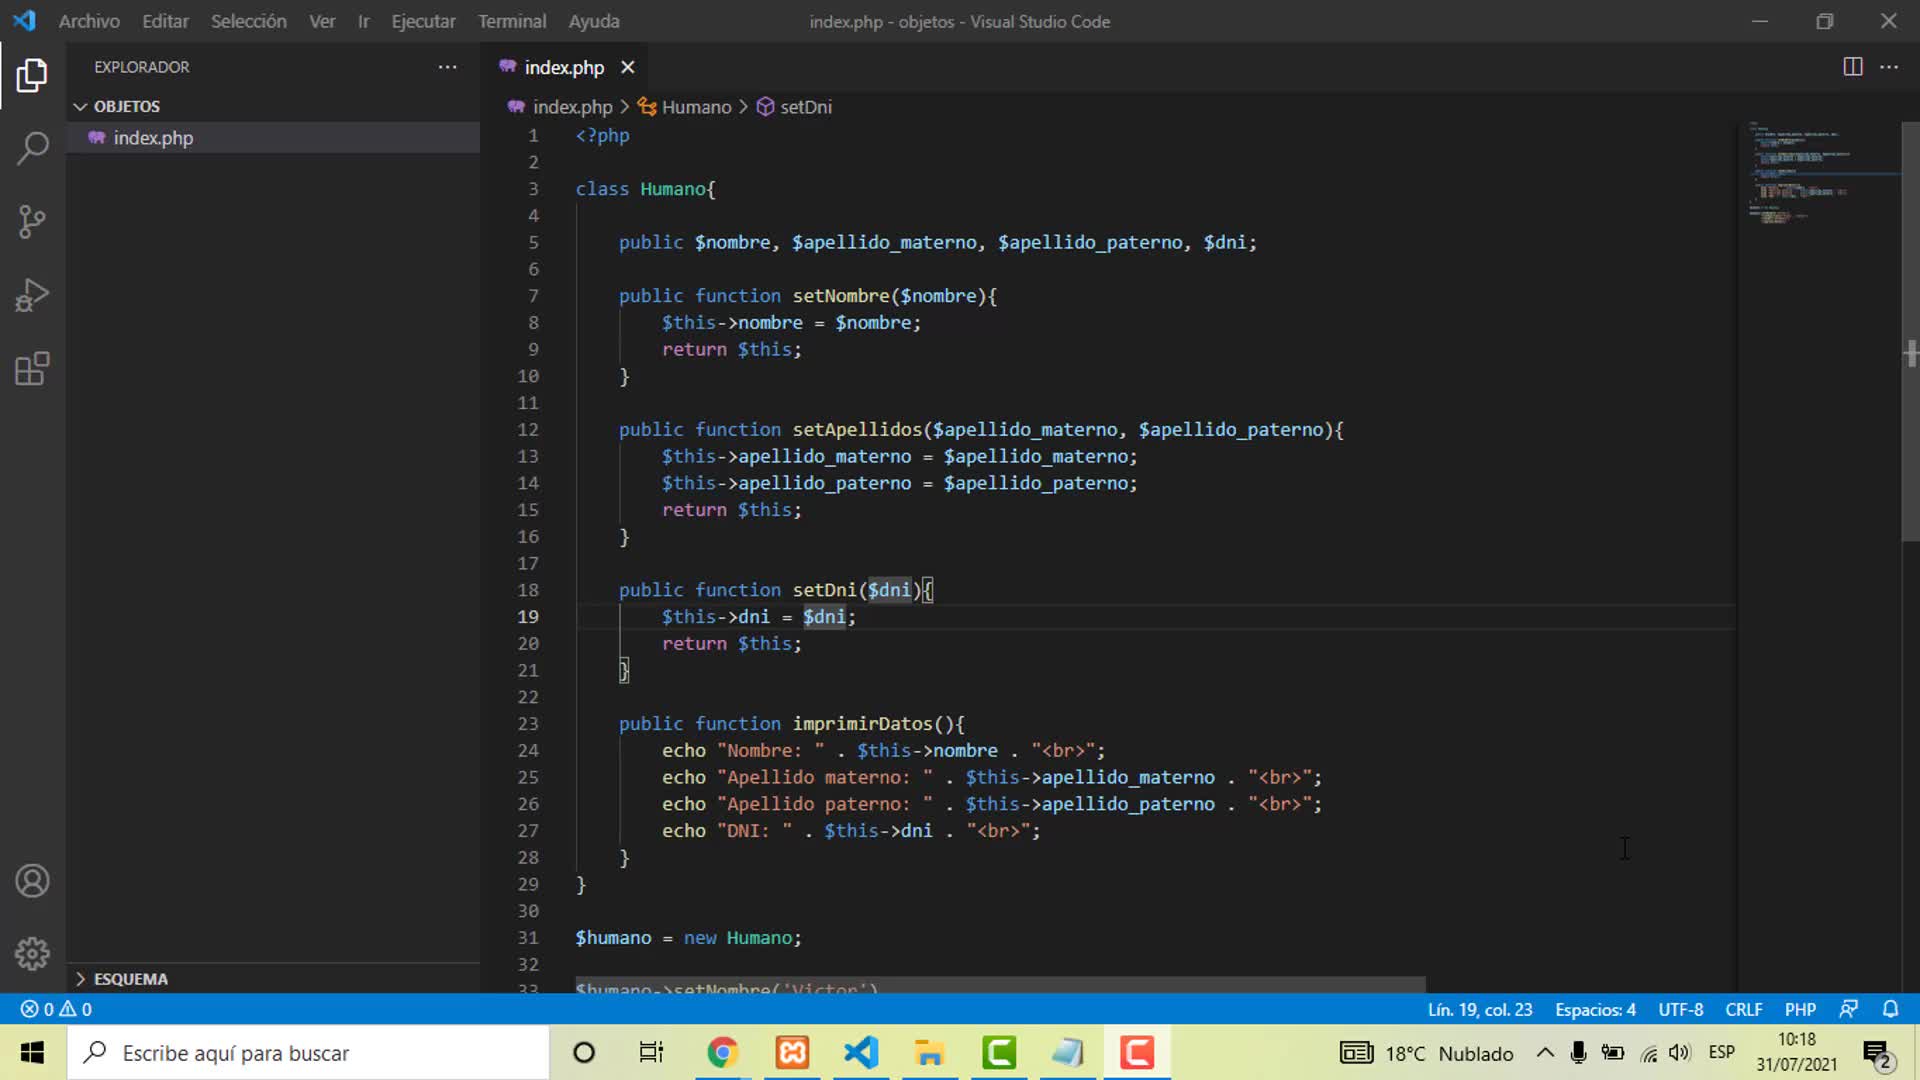
Task: Open the Accounts menu icon
Action: tap(32, 881)
